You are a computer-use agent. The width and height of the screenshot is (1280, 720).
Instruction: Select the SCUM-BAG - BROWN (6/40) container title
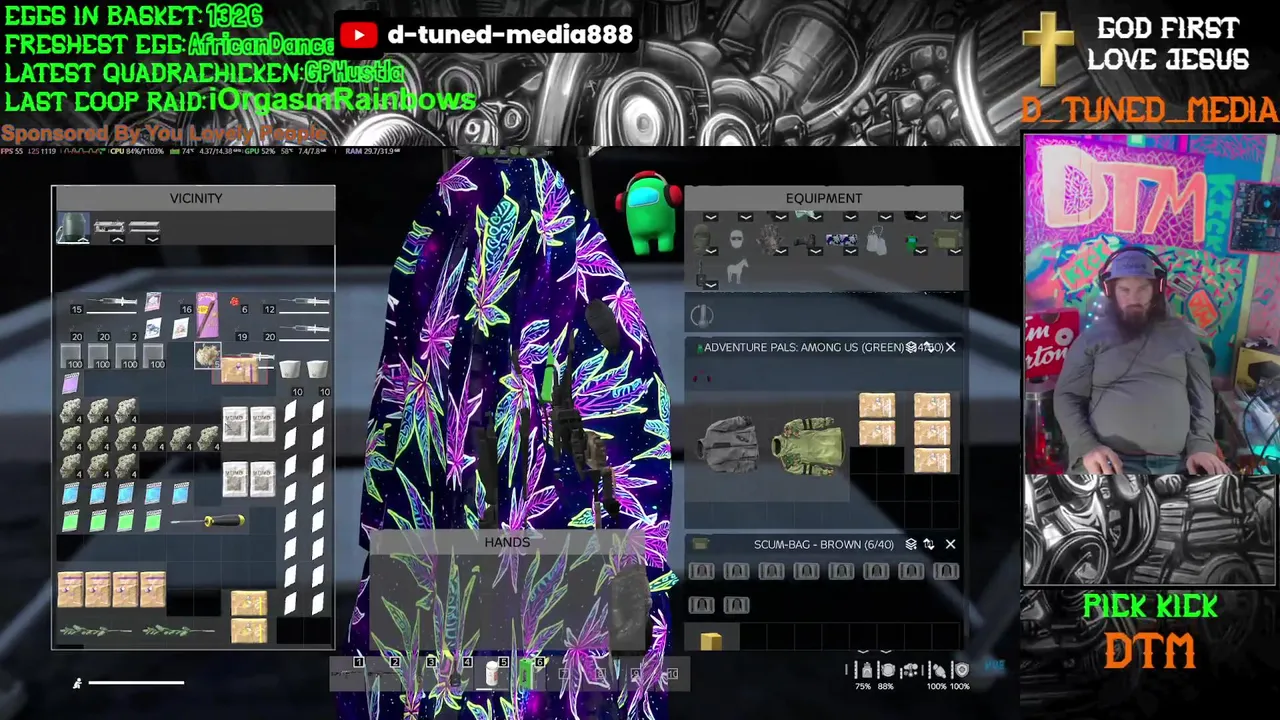click(x=823, y=545)
